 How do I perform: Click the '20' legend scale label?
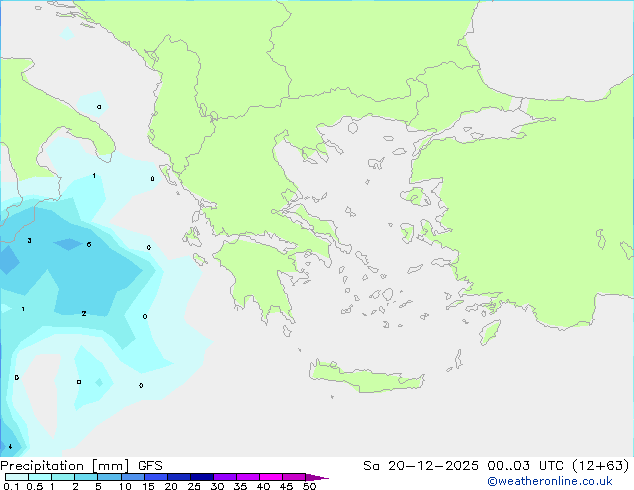click(171, 486)
